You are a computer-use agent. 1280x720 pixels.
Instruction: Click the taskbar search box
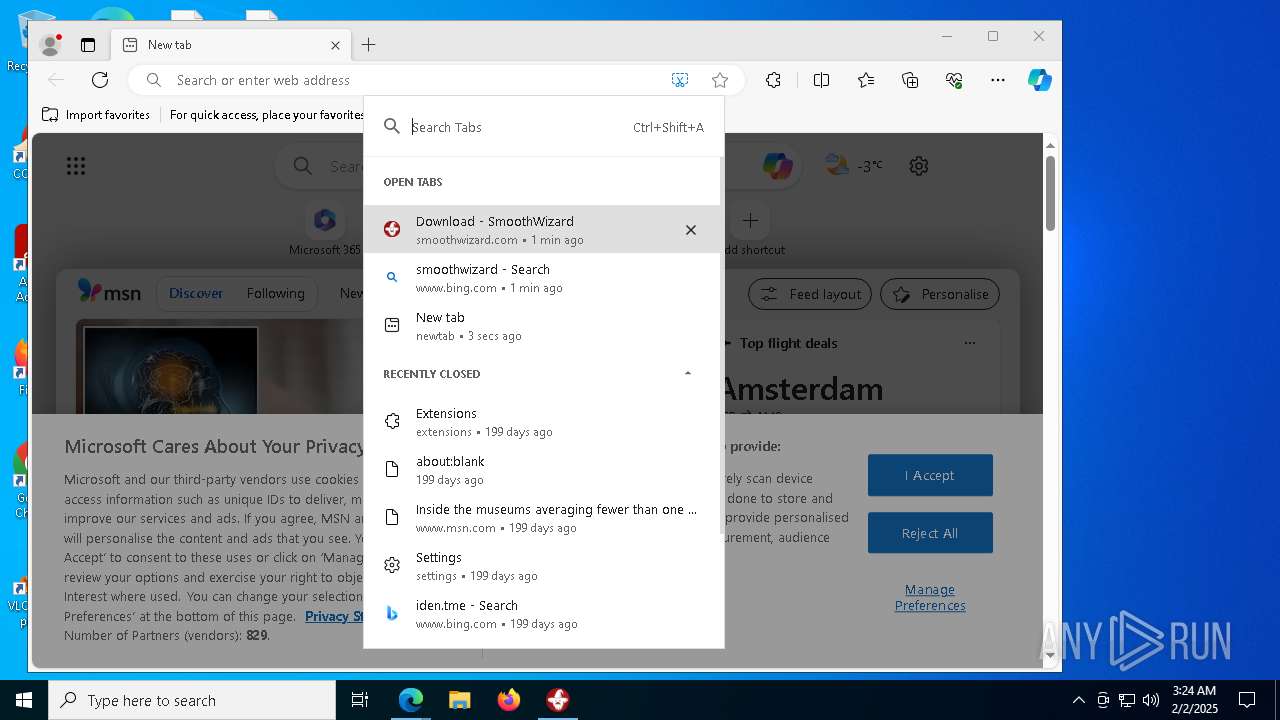(192, 700)
